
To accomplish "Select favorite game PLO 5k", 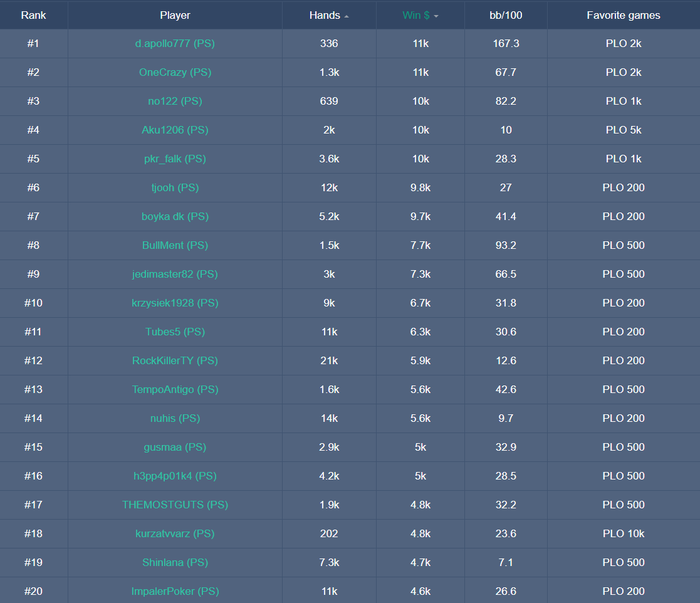I will tap(623, 130).
